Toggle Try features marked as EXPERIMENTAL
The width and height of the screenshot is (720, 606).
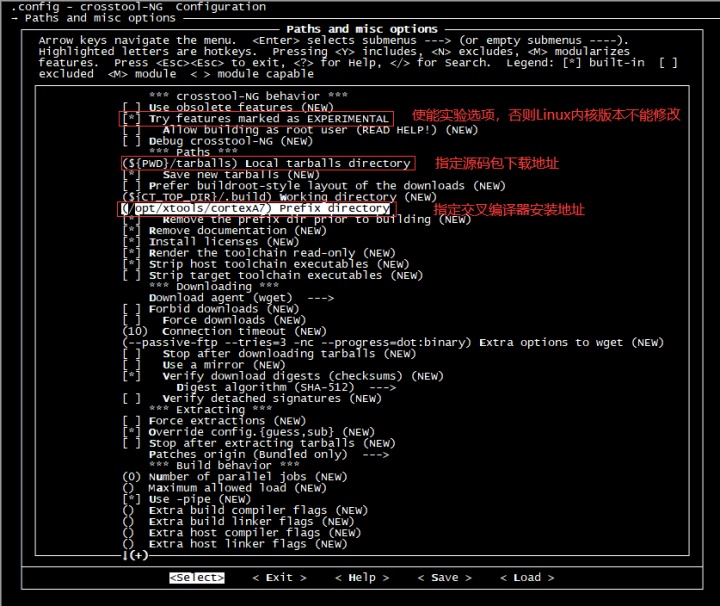coord(256,119)
